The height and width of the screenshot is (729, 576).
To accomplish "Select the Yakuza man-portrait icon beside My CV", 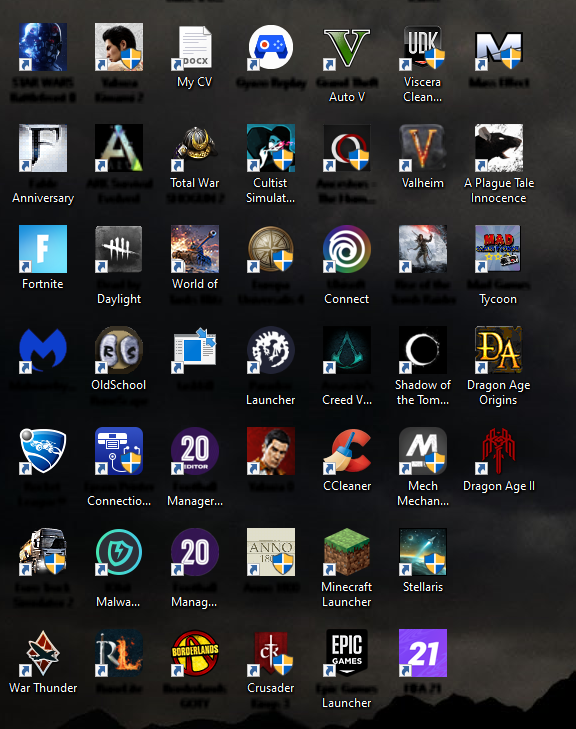I will [x=119, y=47].
